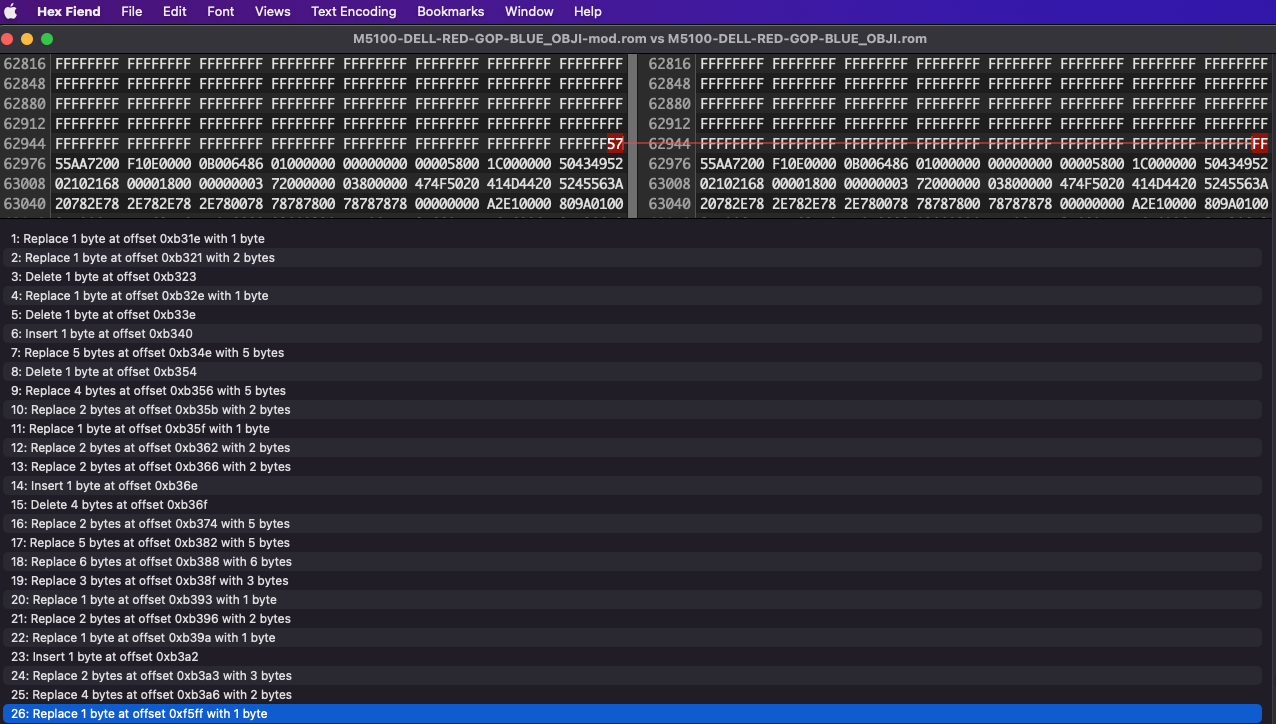Select diff 13: Replace at offset 0xb366
The height and width of the screenshot is (724, 1276).
[632, 467]
